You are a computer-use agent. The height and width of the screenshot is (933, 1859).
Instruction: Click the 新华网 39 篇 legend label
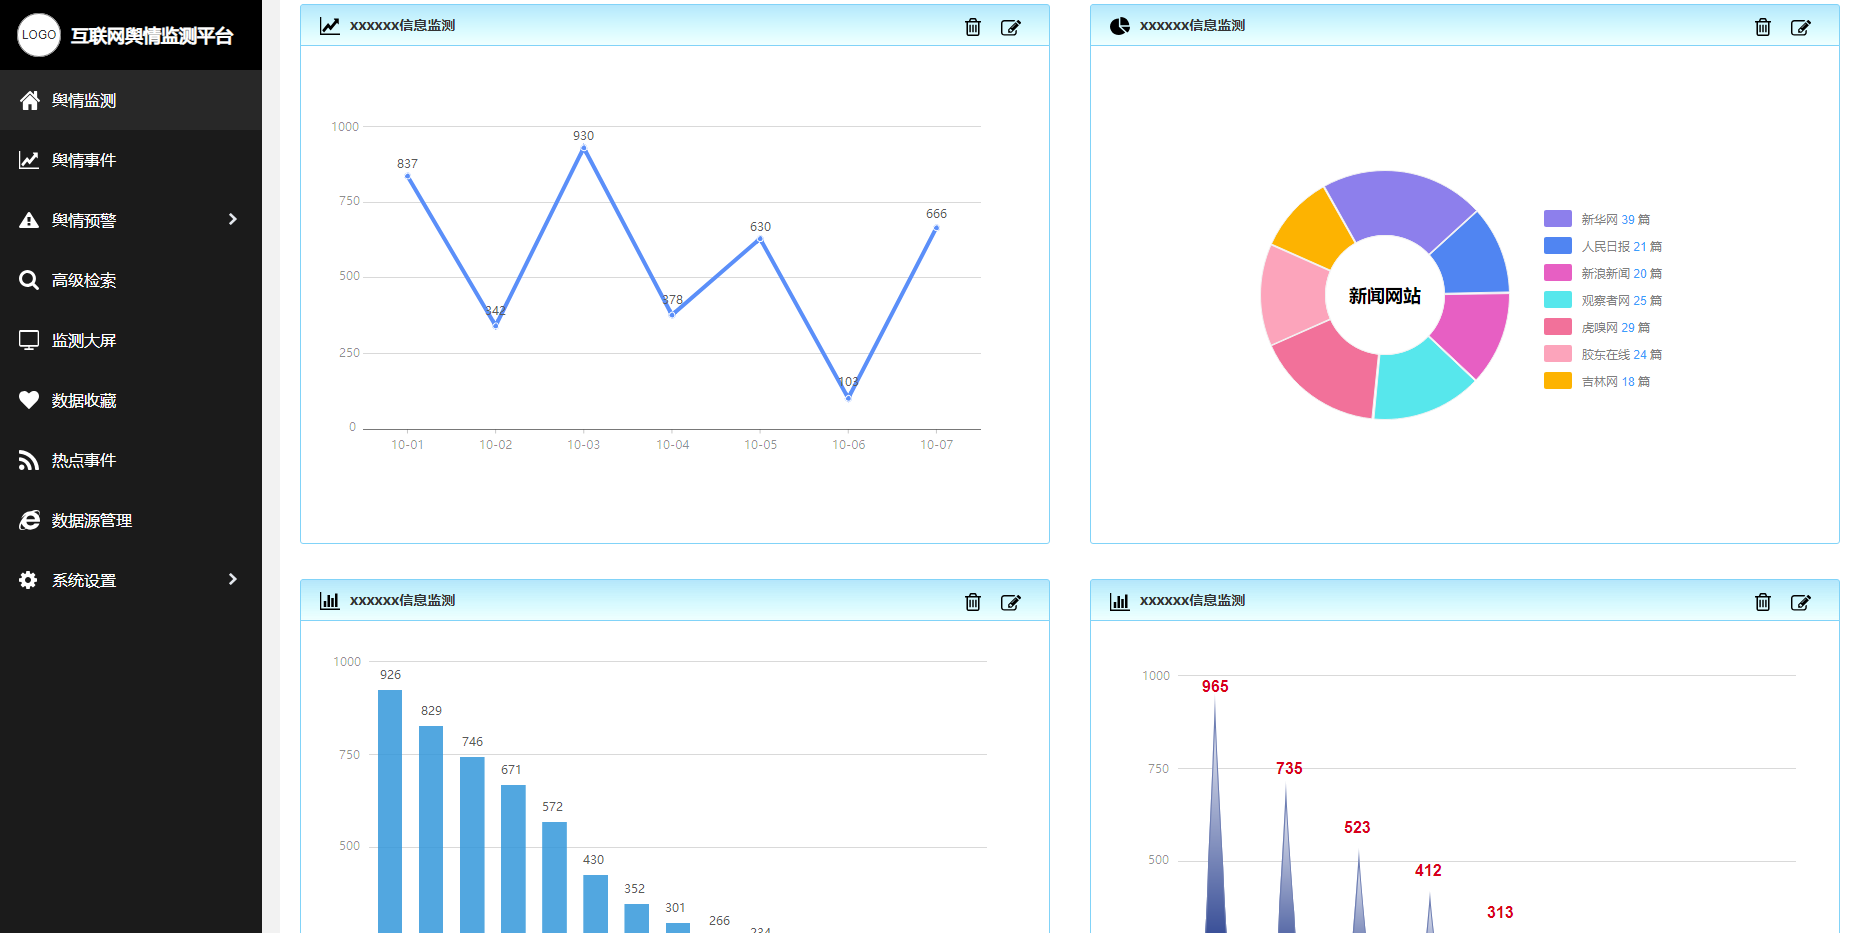(x=1616, y=220)
